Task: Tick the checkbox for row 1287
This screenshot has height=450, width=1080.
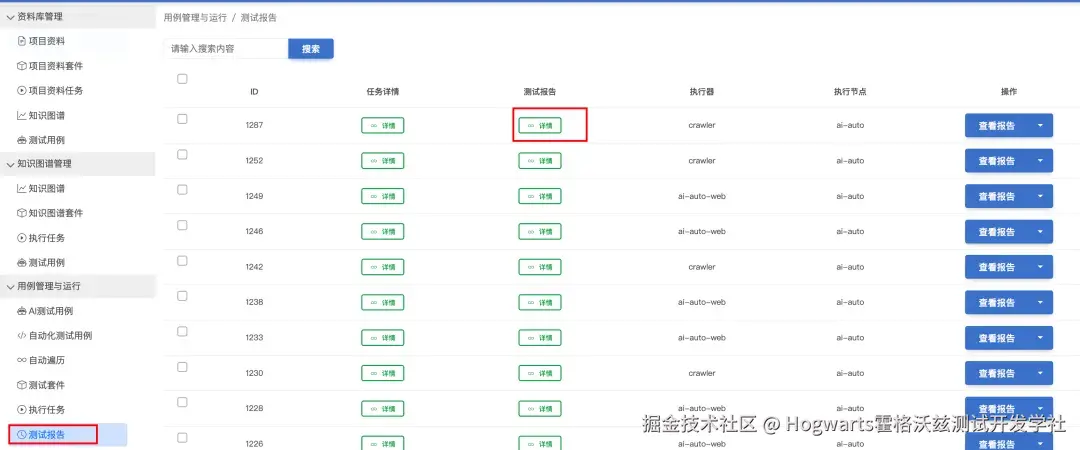Action: [x=183, y=119]
